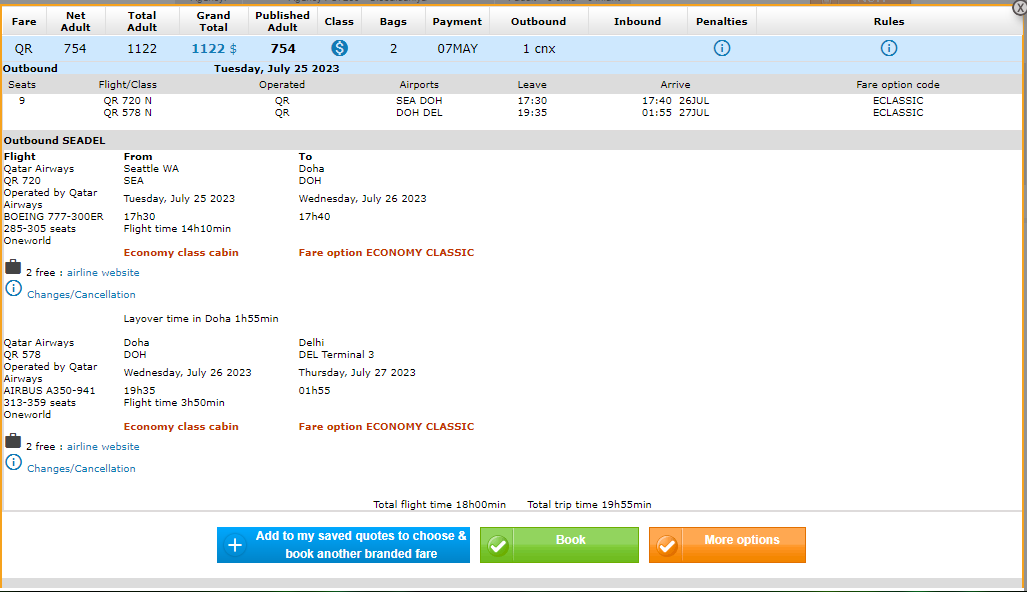Click the 1122 $ grand total price
This screenshot has height=592, width=1027.
point(212,48)
